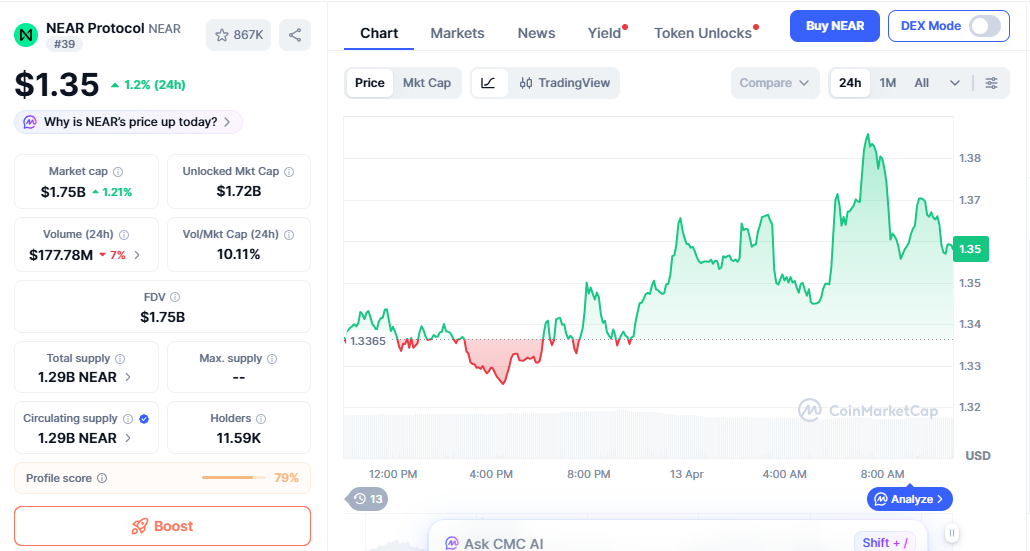Open 'Why is NEAR's price up today?'
The height and width of the screenshot is (551, 1030).
click(128, 122)
